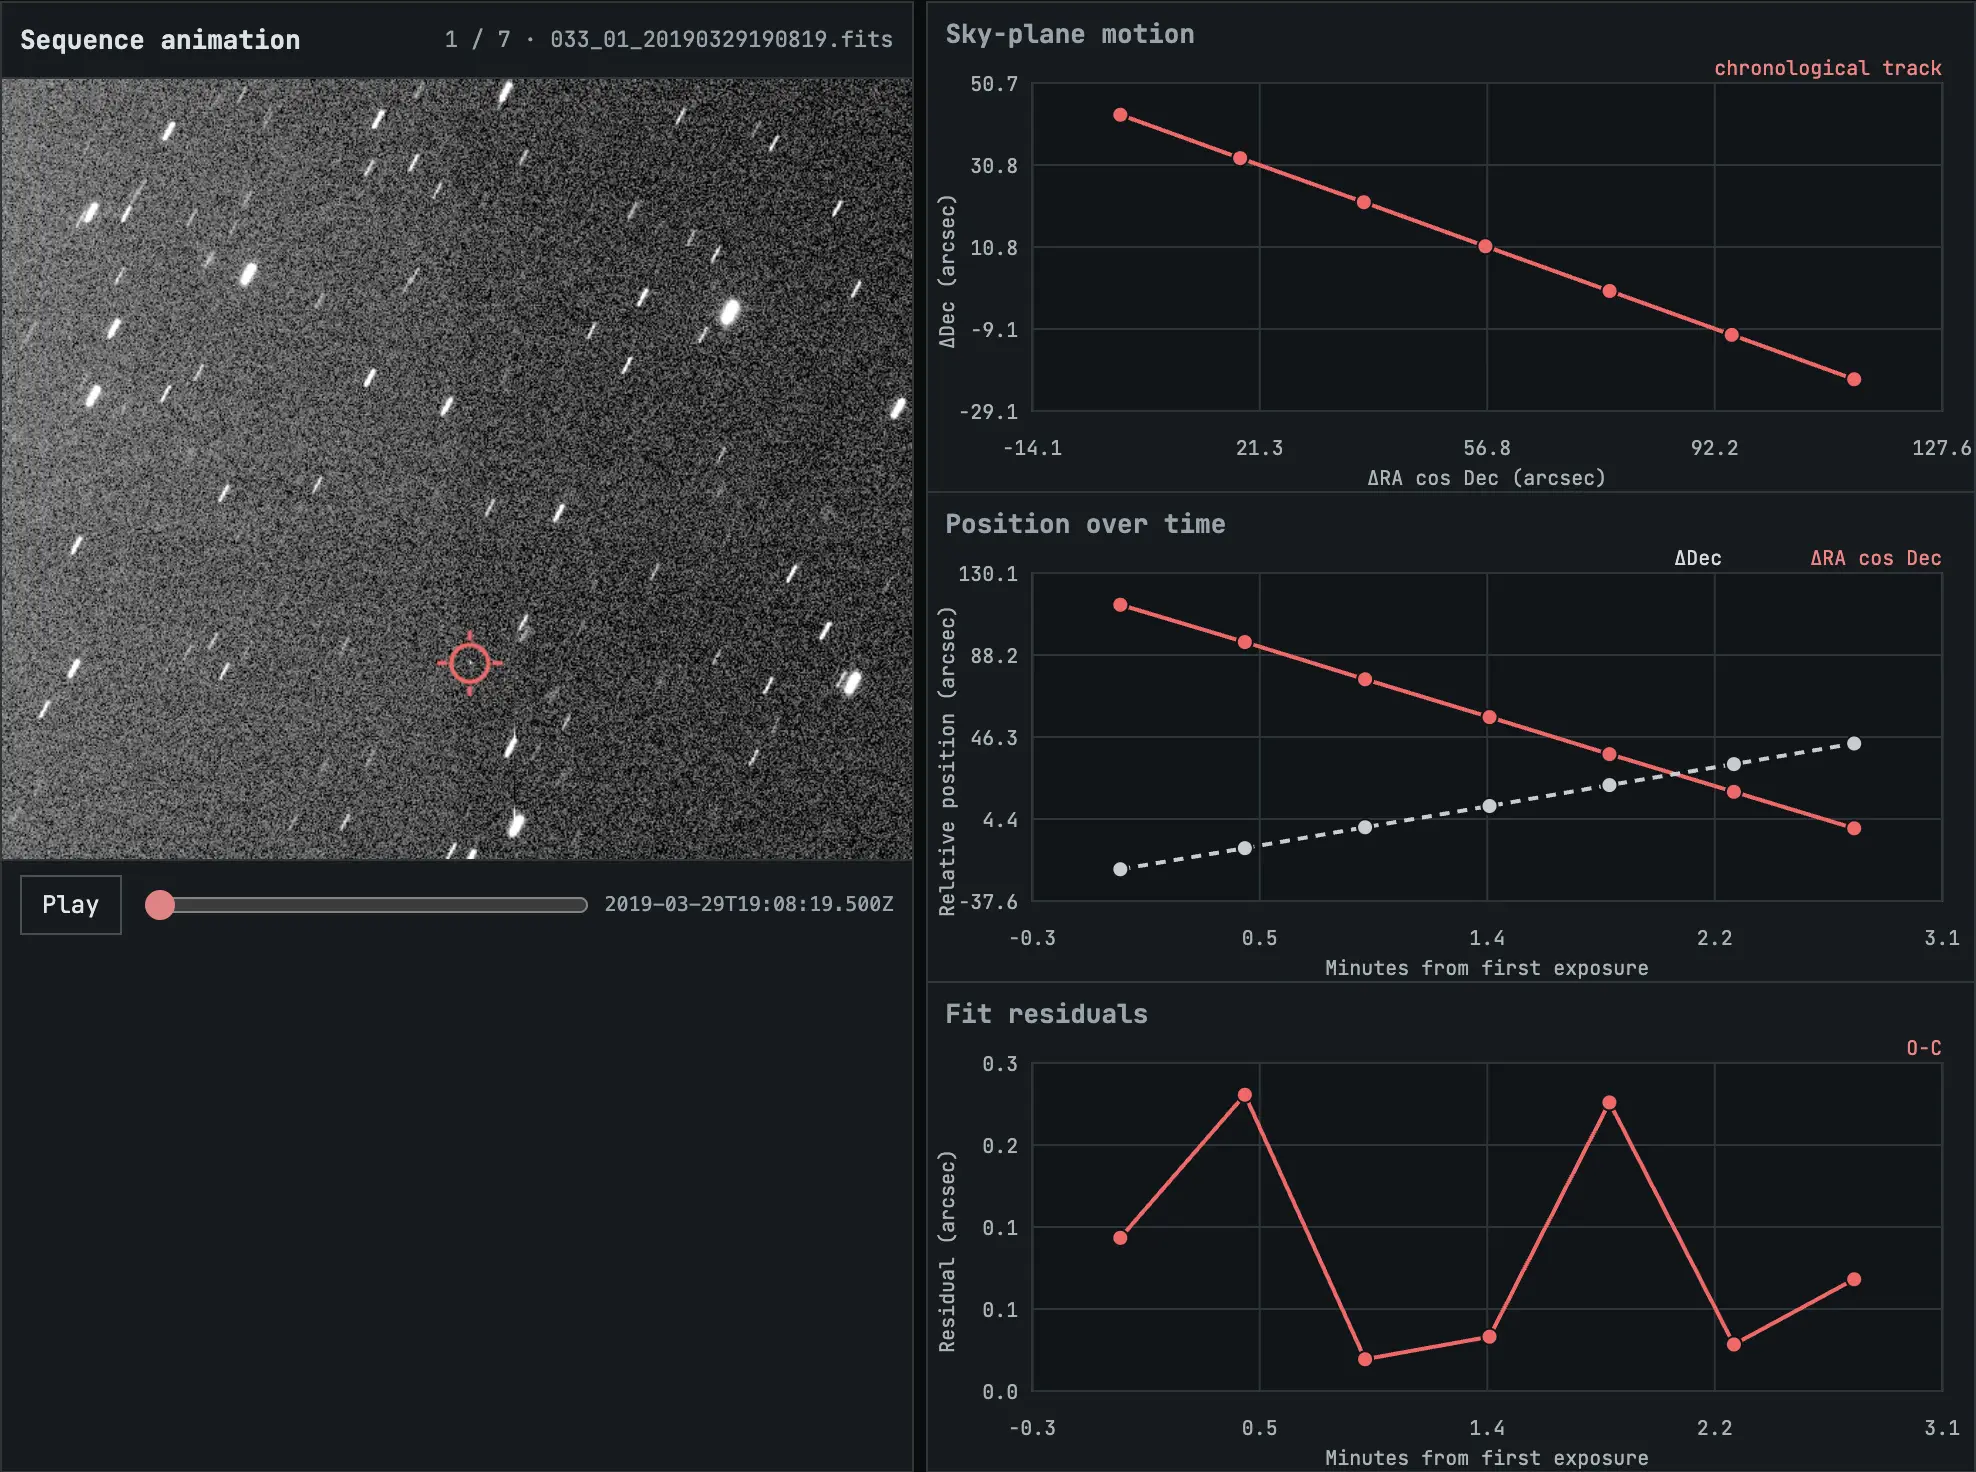Image resolution: width=1976 pixels, height=1472 pixels.
Task: Click the frame slider track
Action: point(367,905)
